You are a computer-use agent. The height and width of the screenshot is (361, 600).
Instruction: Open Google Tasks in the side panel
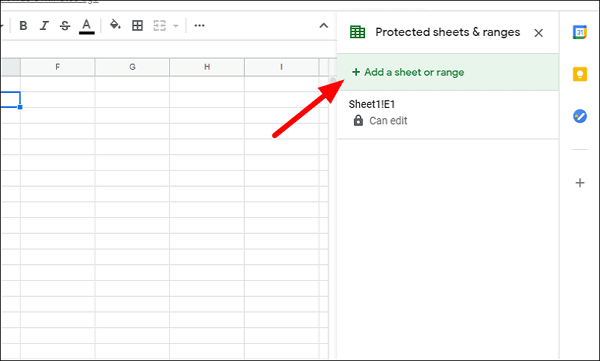[580, 116]
